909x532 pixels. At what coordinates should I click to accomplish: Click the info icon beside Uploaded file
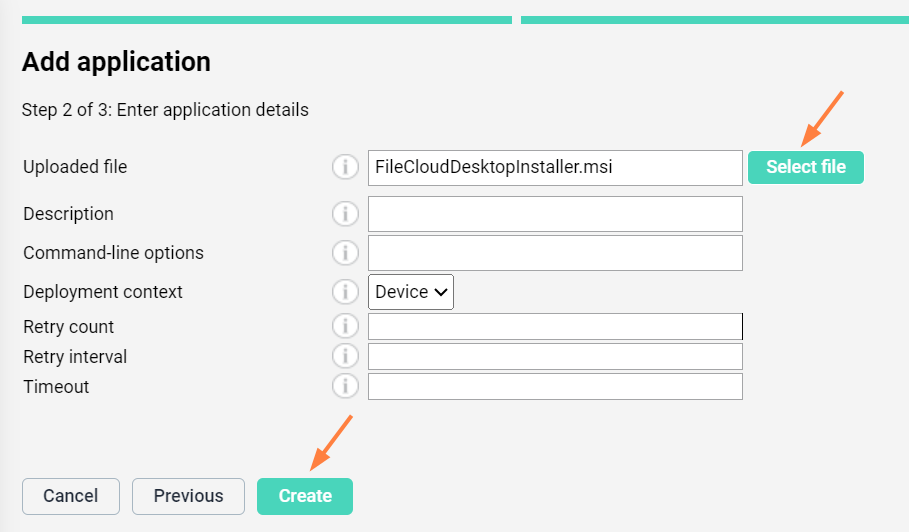(345, 167)
